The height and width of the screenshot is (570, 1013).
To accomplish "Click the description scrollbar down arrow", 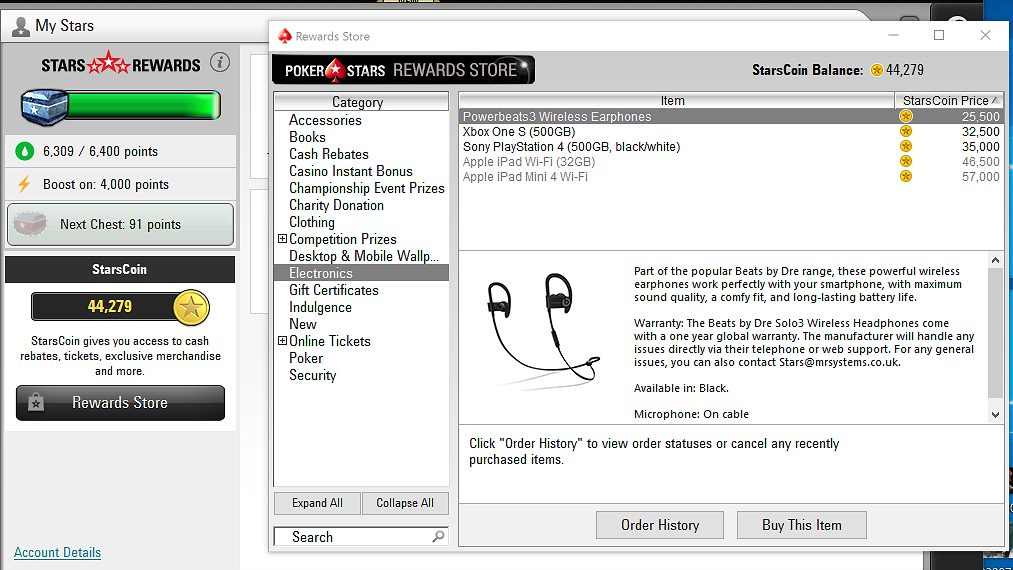I will (x=994, y=414).
